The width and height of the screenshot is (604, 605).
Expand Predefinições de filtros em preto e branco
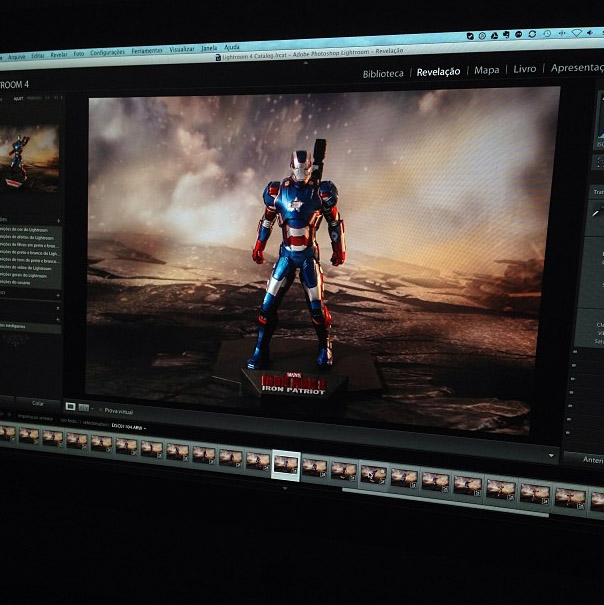[x=28, y=245]
